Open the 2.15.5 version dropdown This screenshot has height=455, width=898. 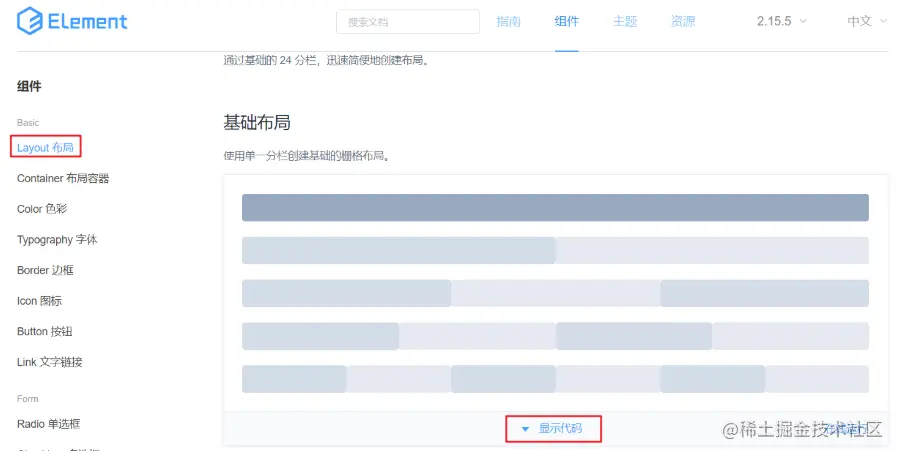pyautogui.click(x=782, y=21)
